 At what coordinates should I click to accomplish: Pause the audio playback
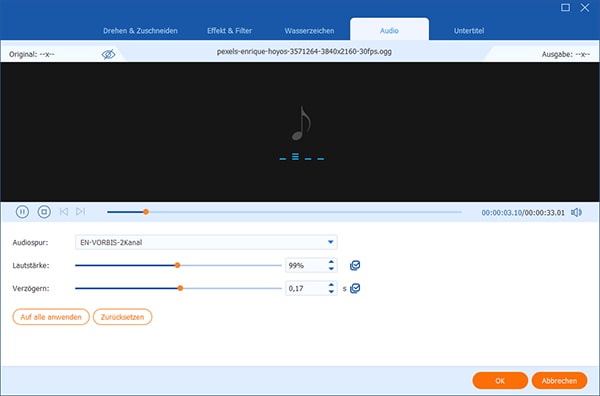22,212
